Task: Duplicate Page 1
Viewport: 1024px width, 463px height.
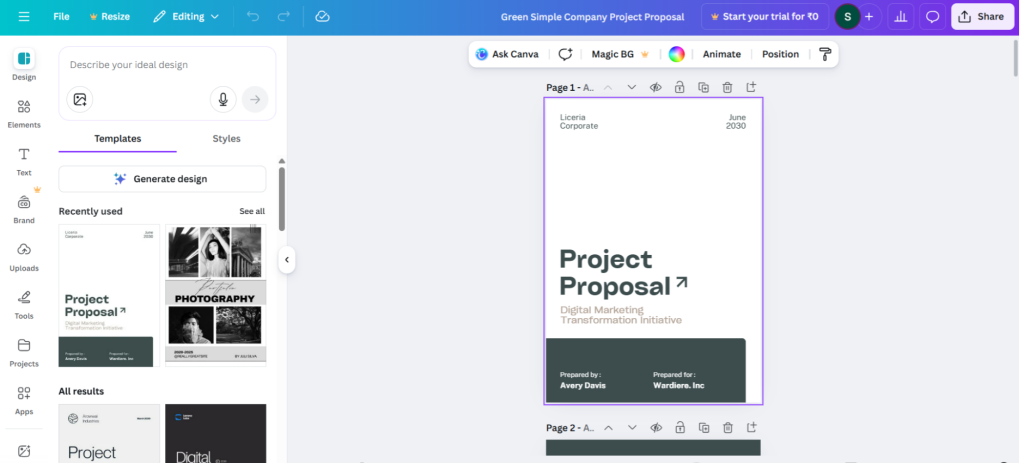Action: [x=703, y=88]
